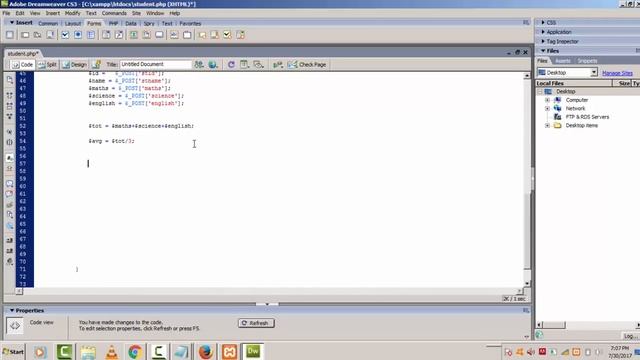Click the Refresh Design View icon
640x360 pixels.
pyautogui.click(x=231, y=64)
